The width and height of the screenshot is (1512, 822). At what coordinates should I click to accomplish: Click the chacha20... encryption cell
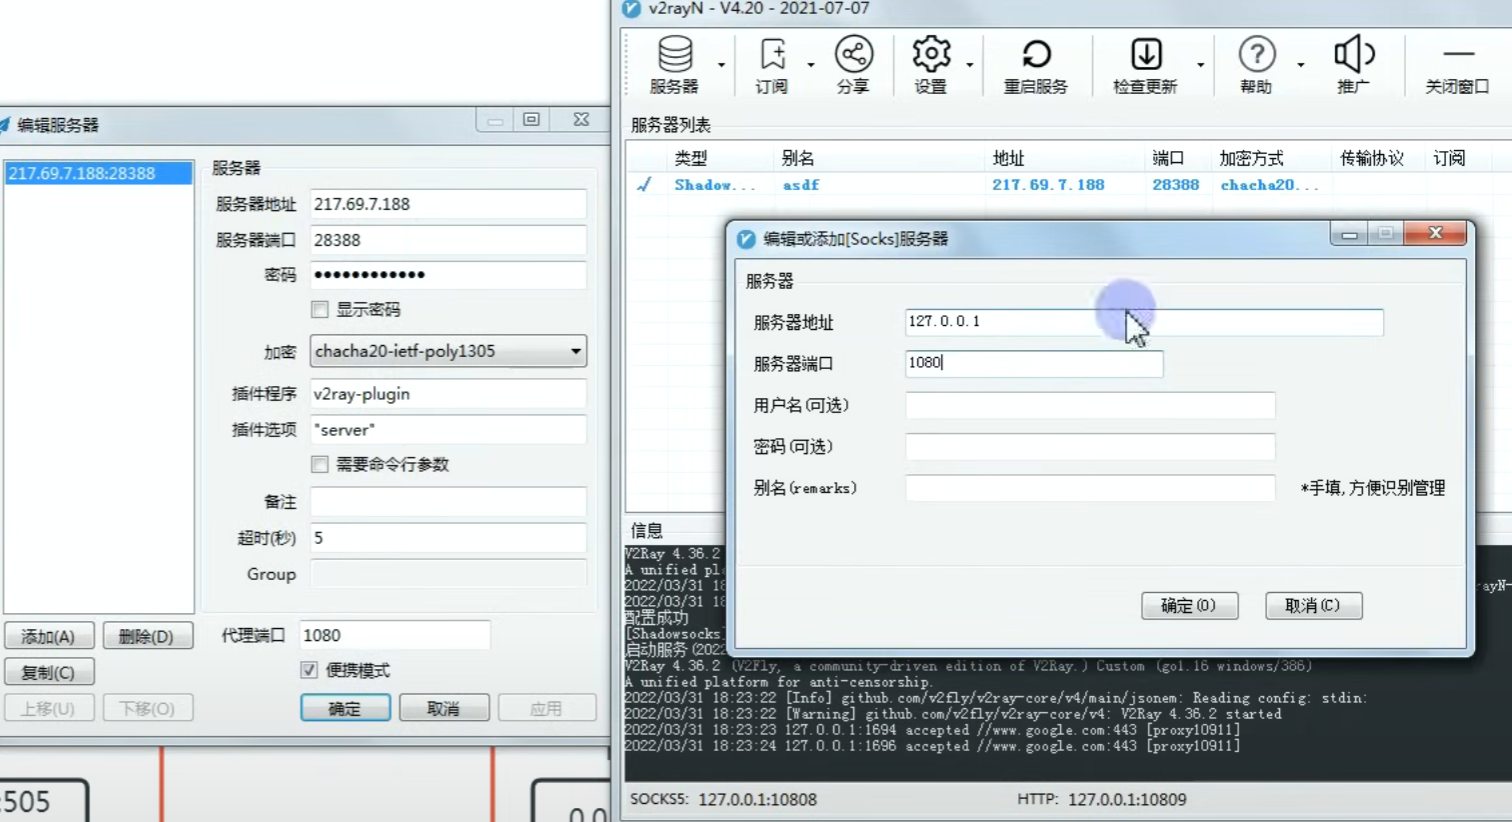[x=1269, y=185]
